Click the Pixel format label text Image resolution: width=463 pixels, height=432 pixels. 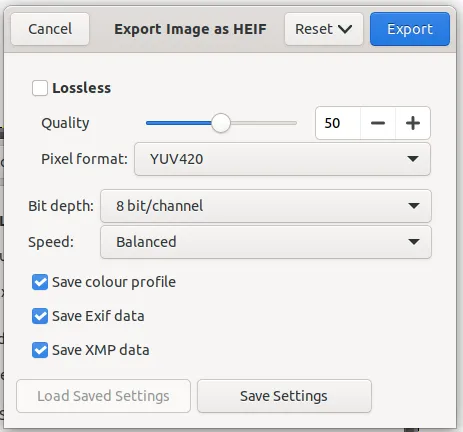click(84, 159)
